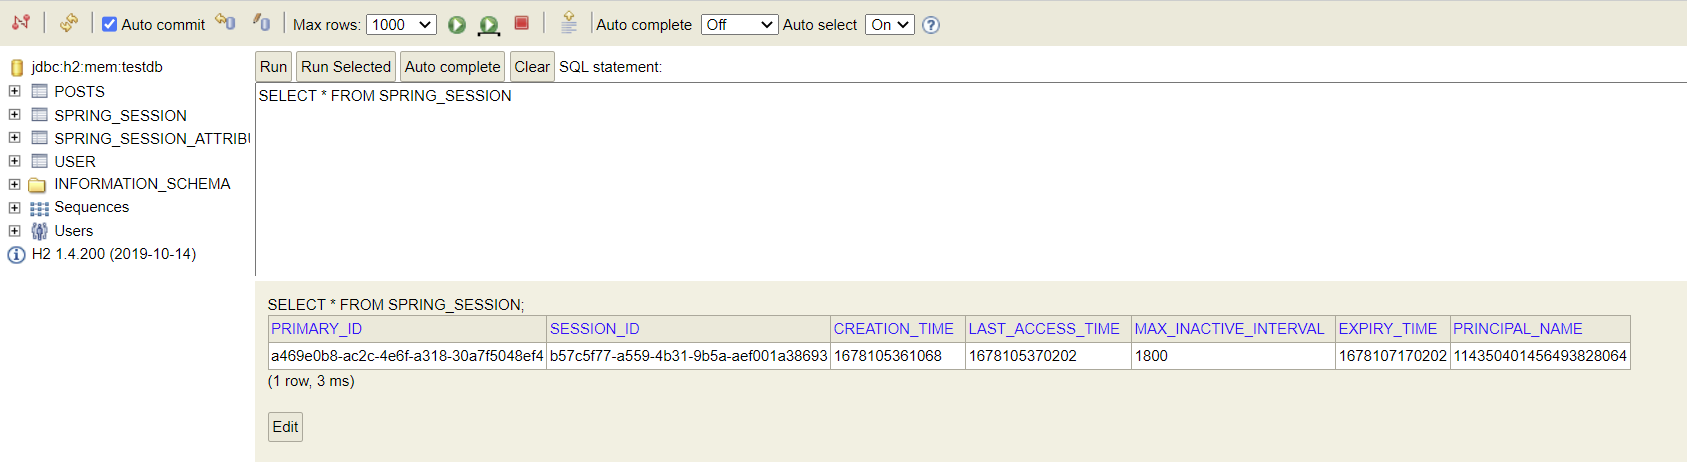Click the SPRING_SESSION_ATTRIBUTES table icon

(39, 138)
